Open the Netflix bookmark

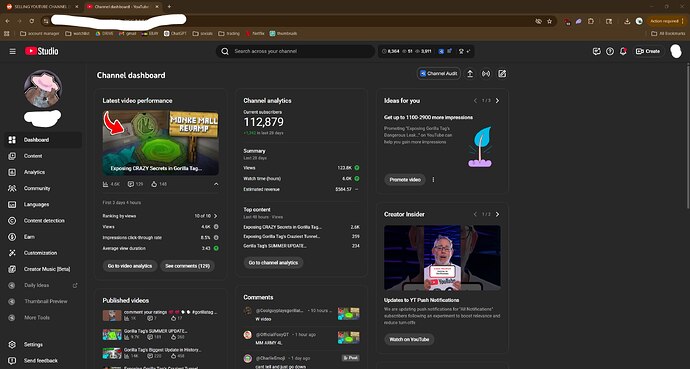[x=255, y=33]
